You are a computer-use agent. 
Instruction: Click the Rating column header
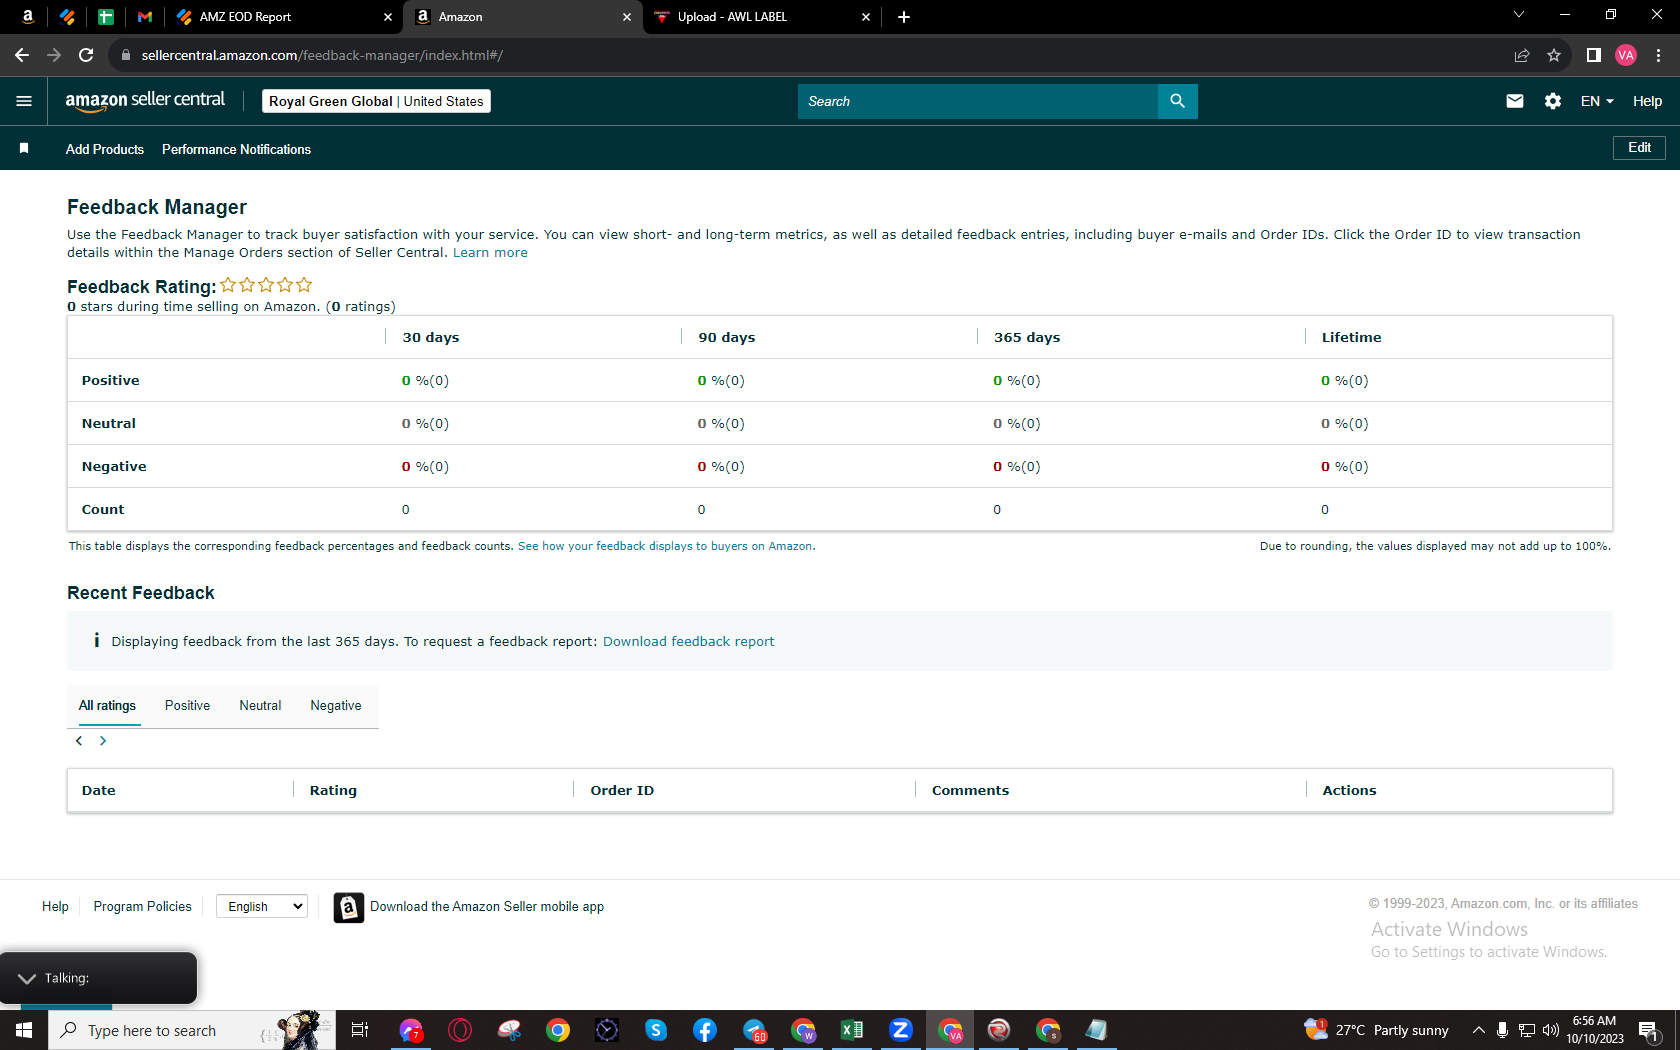(333, 790)
